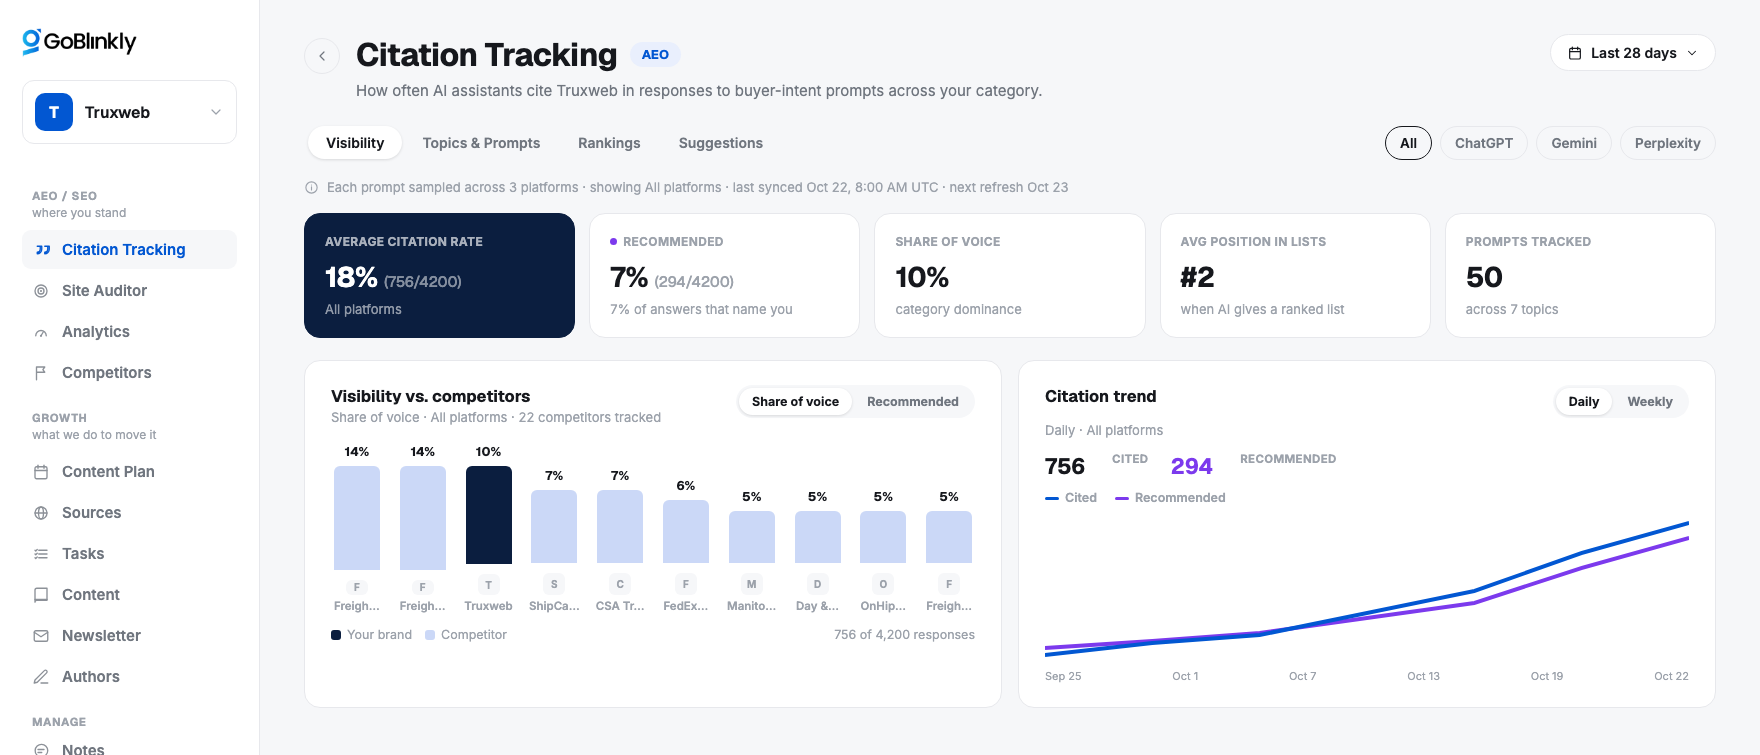Select the Prompts Tracked card
Image resolution: width=1760 pixels, height=755 pixels.
click(1580, 275)
